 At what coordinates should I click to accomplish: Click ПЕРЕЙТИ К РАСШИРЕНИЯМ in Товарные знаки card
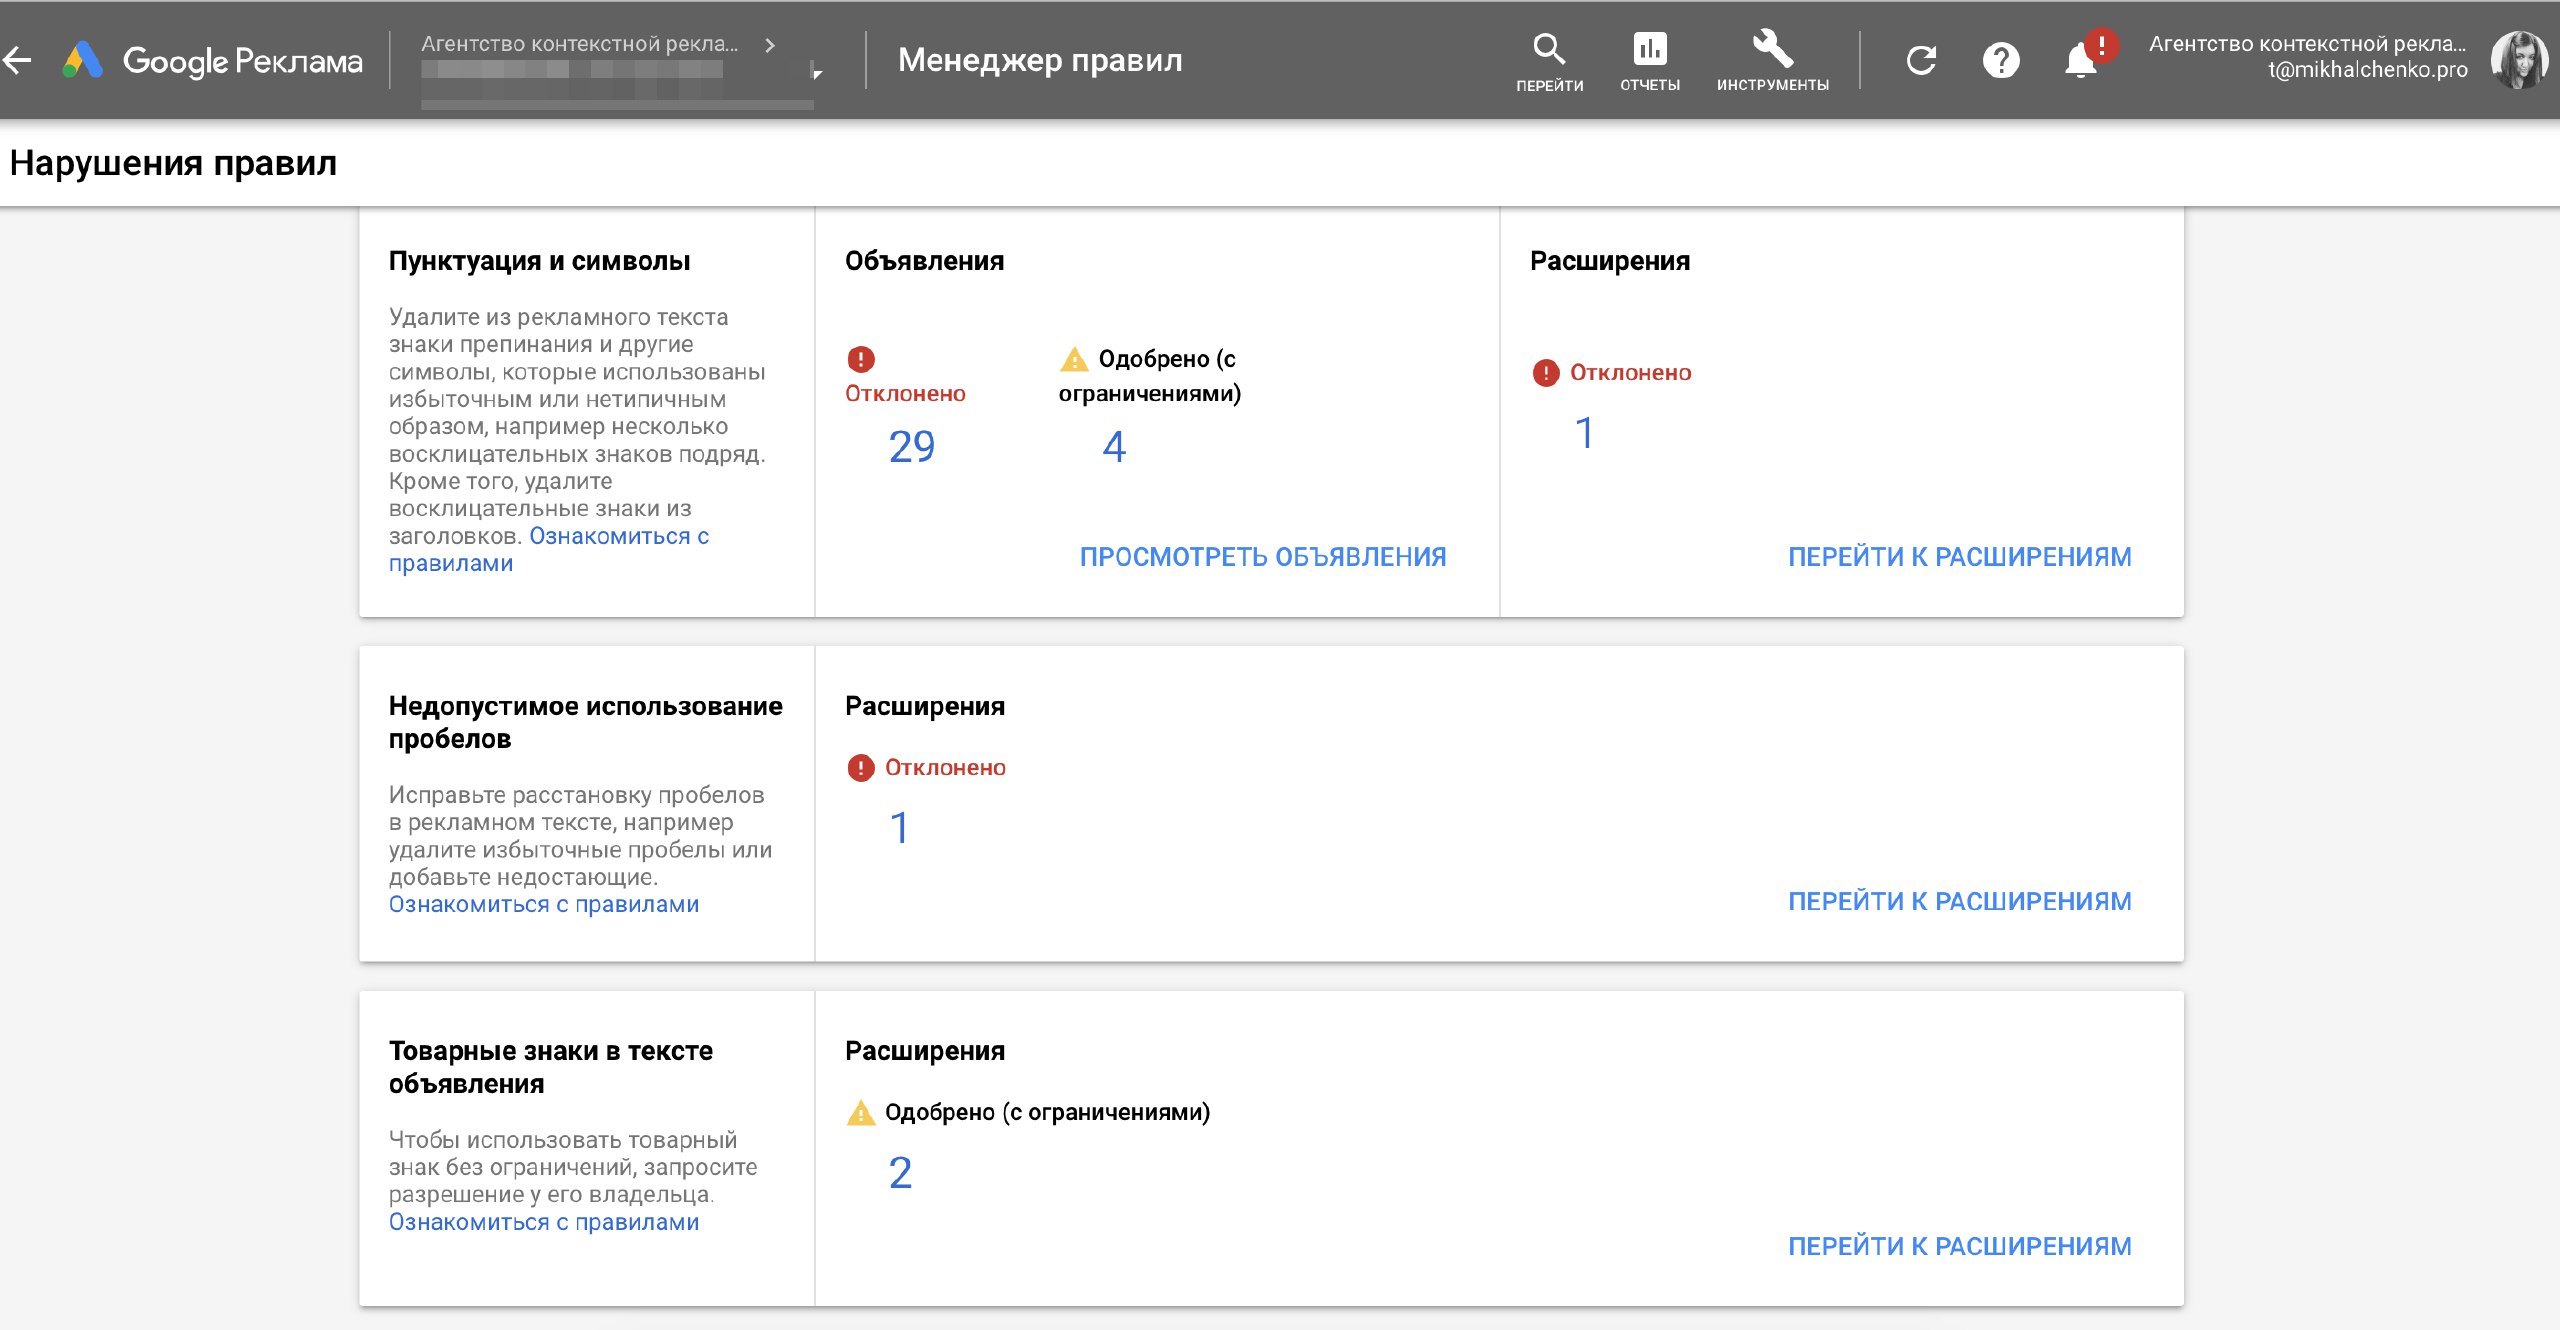pyautogui.click(x=1959, y=1246)
